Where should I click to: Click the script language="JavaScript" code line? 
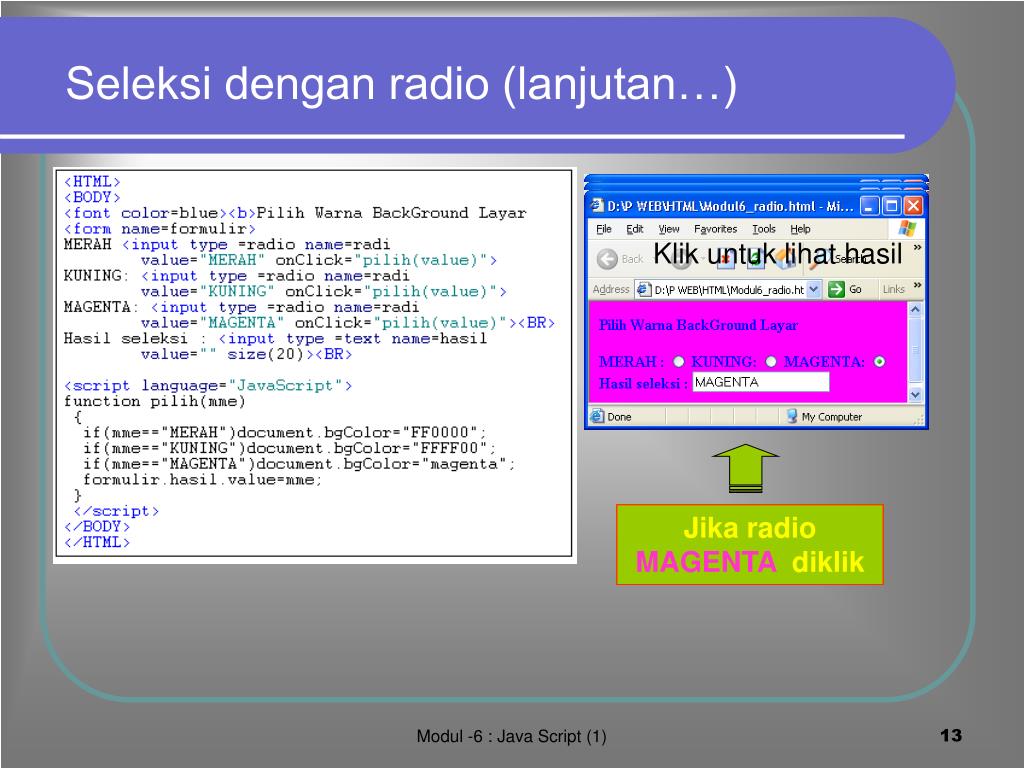point(208,385)
